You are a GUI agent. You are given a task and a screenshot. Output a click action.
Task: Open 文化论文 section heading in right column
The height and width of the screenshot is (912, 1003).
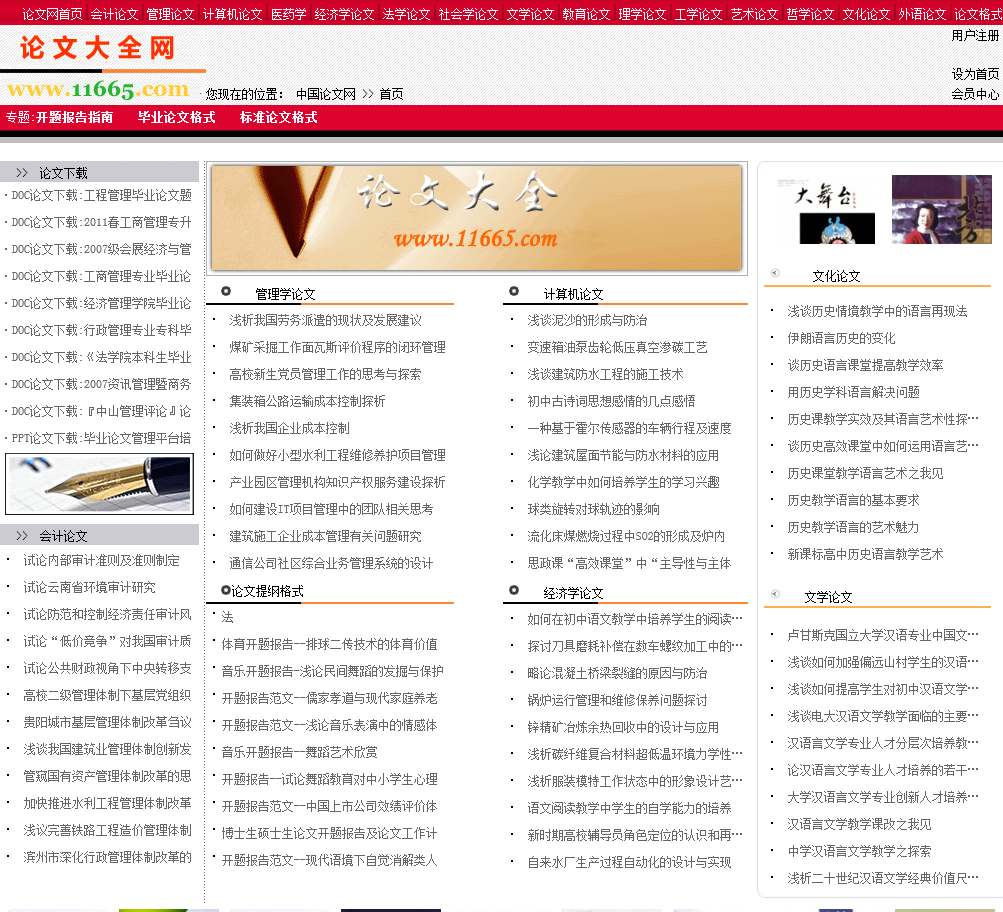coord(836,276)
